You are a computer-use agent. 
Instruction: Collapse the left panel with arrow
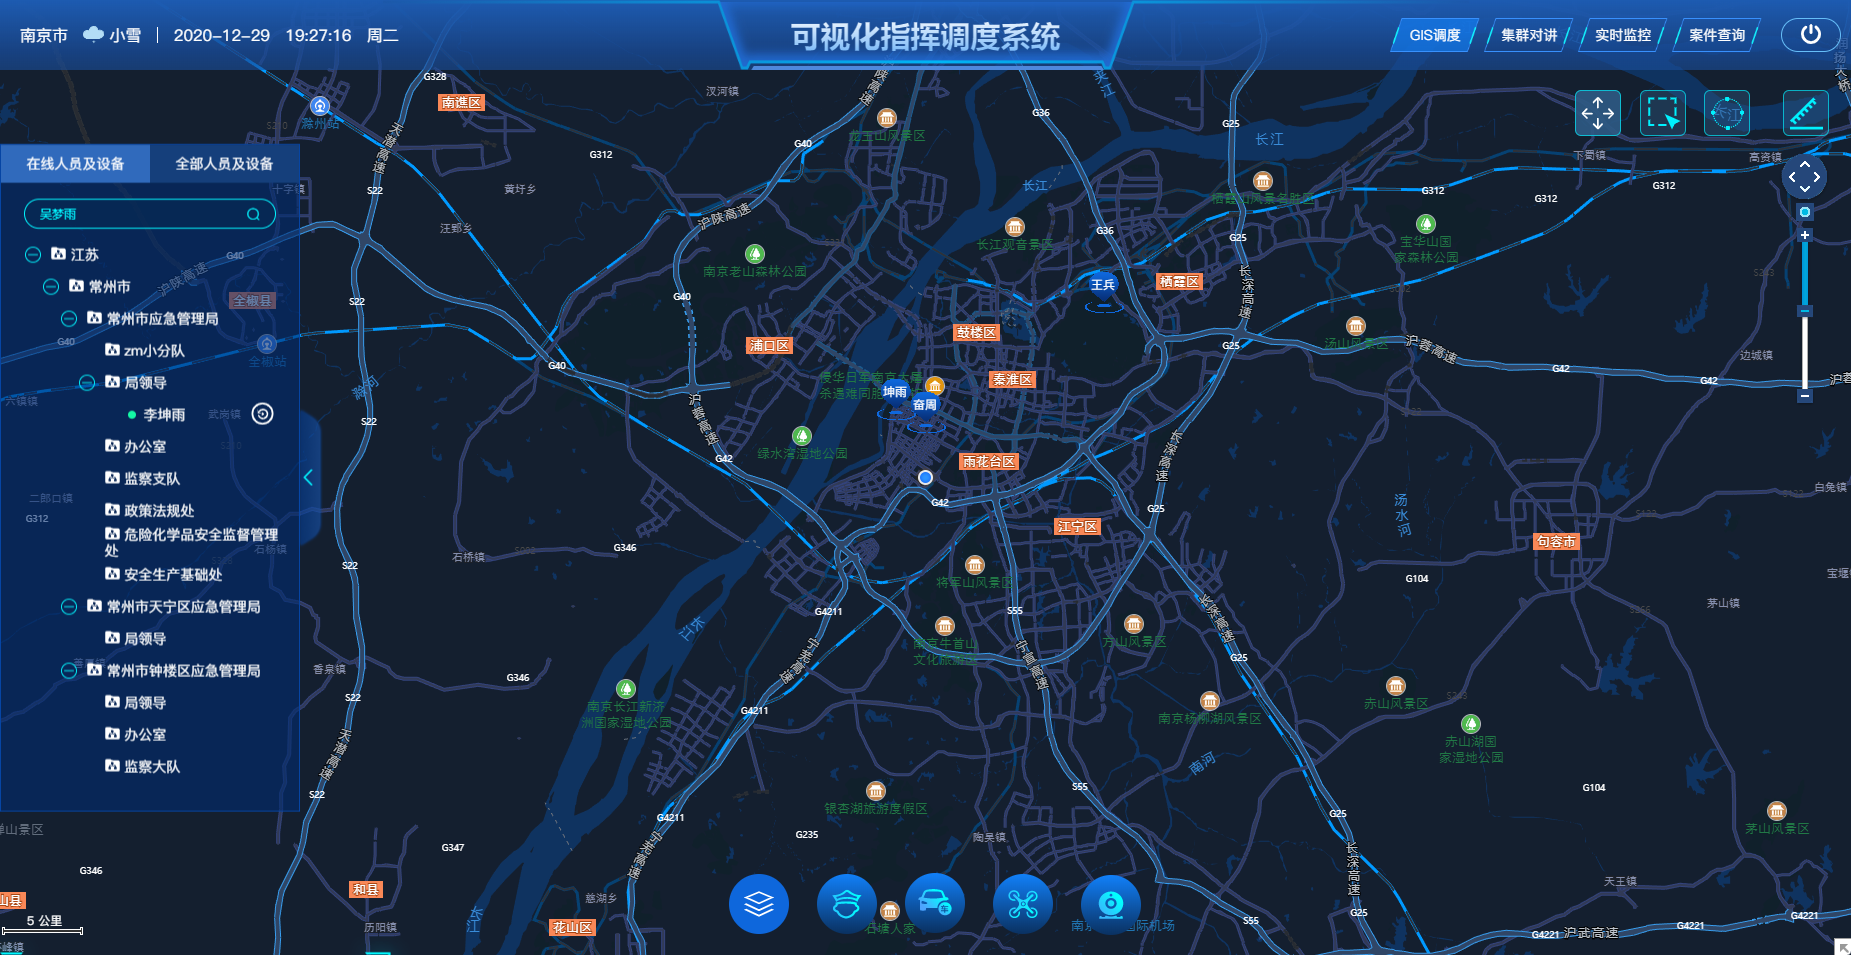tap(309, 477)
